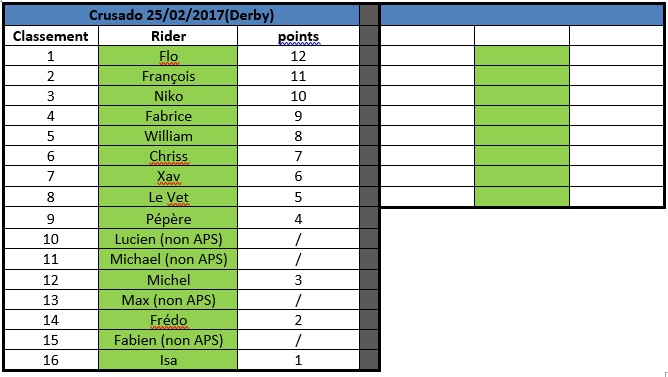Select first empty green cell in right table

522,56
